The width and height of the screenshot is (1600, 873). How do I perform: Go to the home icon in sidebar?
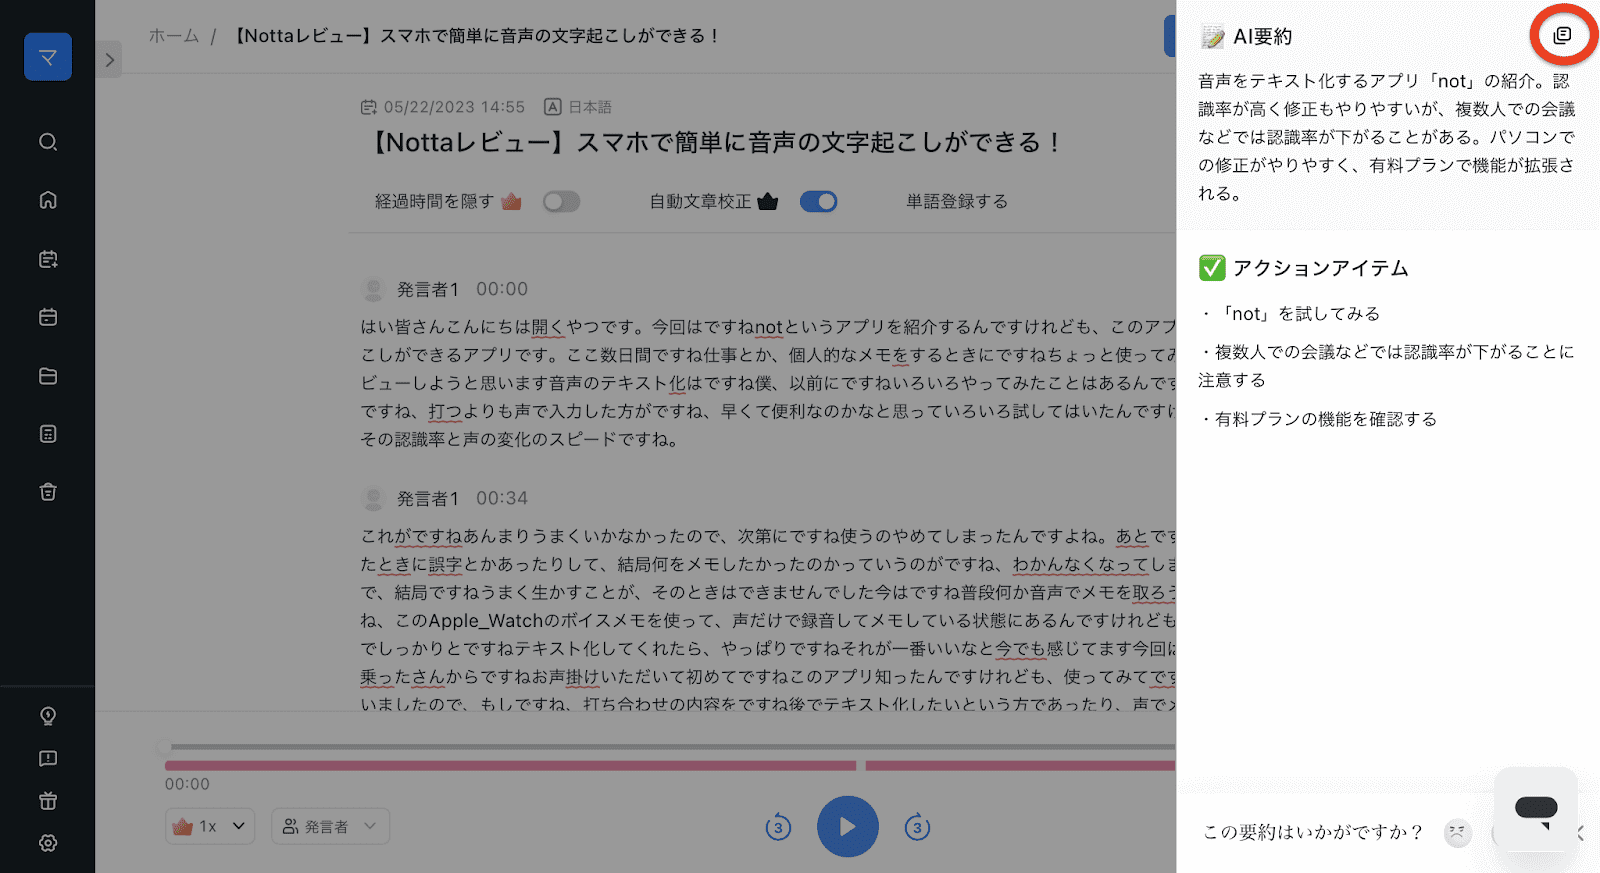pos(48,200)
